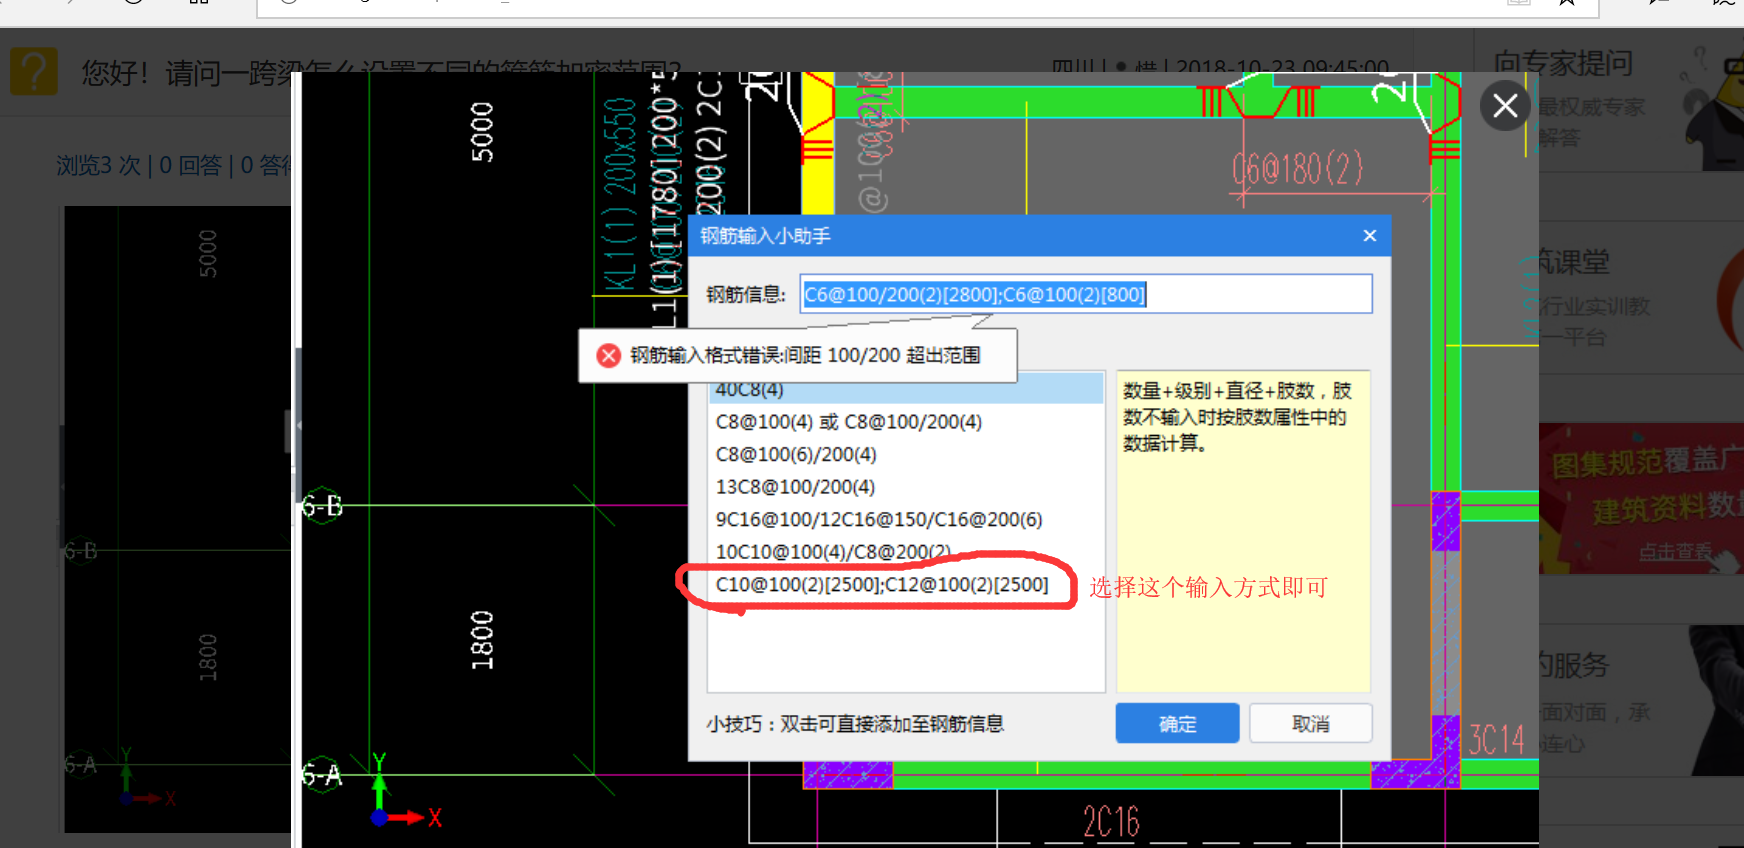Screen dimensions: 1744x848
Task: Click the 图集规范覆盖广 advertisement banner
Action: (1641, 498)
